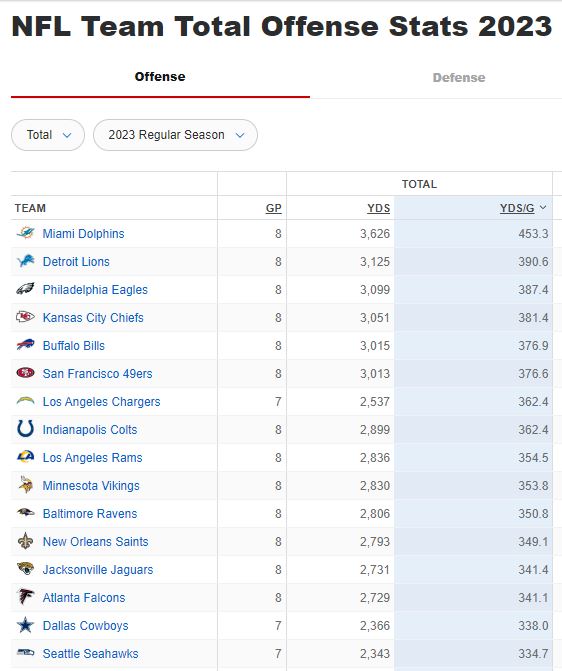Open the Buffalo Bills team link
Viewport: 562px width, 671px height.
point(74,346)
